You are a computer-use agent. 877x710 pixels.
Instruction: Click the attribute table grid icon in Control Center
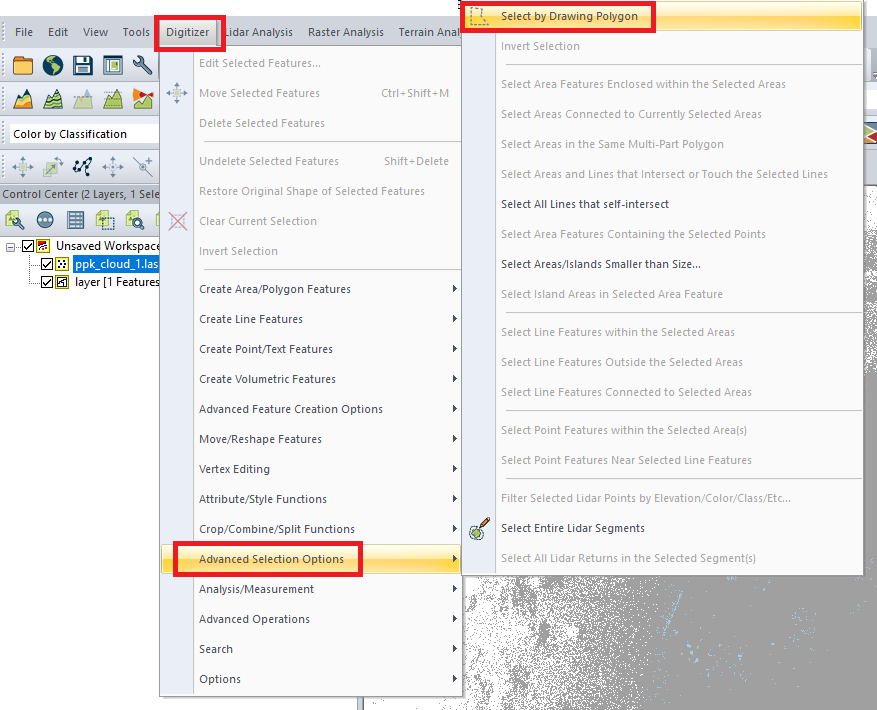click(75, 220)
